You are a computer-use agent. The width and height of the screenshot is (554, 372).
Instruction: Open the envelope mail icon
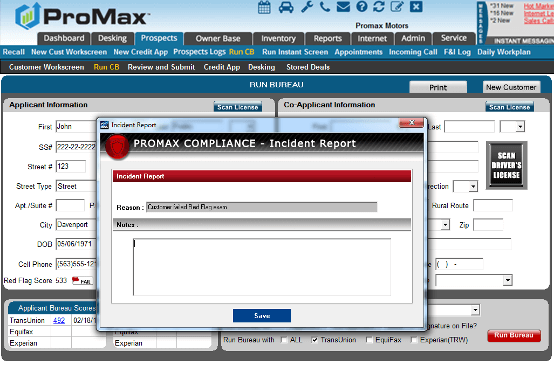coord(343,7)
